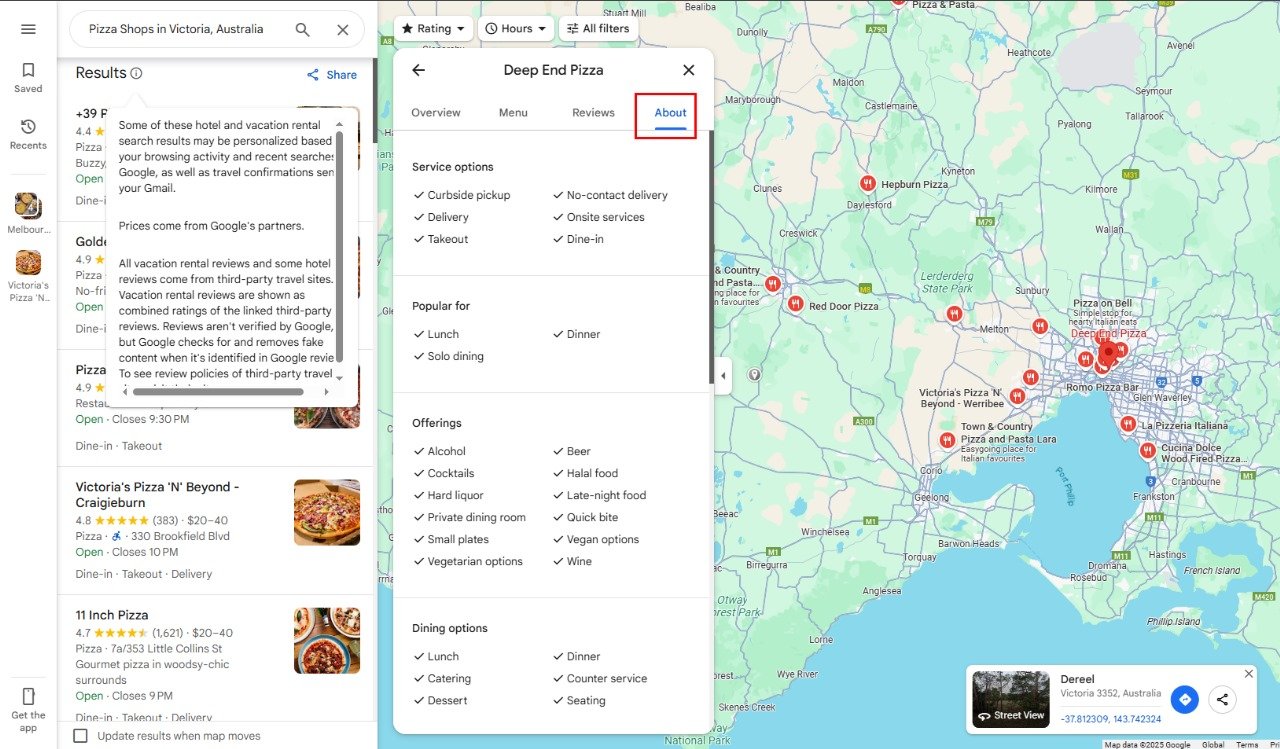Click the Dereel coordinates link
Screen dimensions: 1280x749
(1111, 719)
